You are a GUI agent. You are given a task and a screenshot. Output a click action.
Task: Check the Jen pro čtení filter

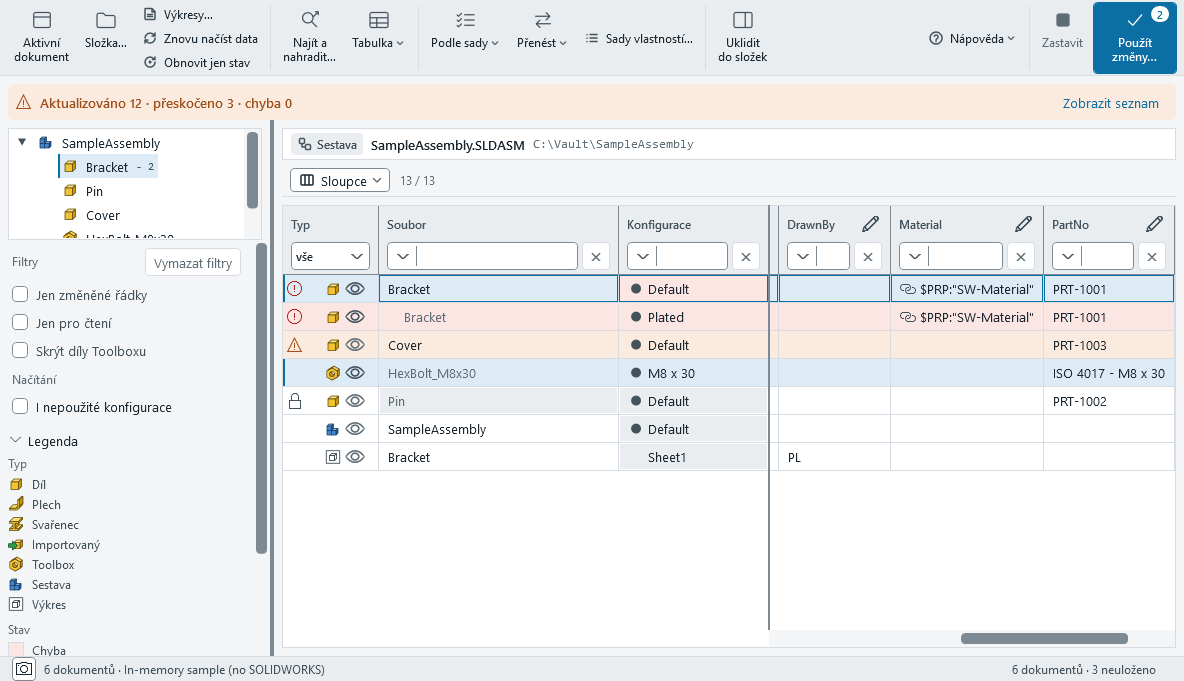pos(20,322)
